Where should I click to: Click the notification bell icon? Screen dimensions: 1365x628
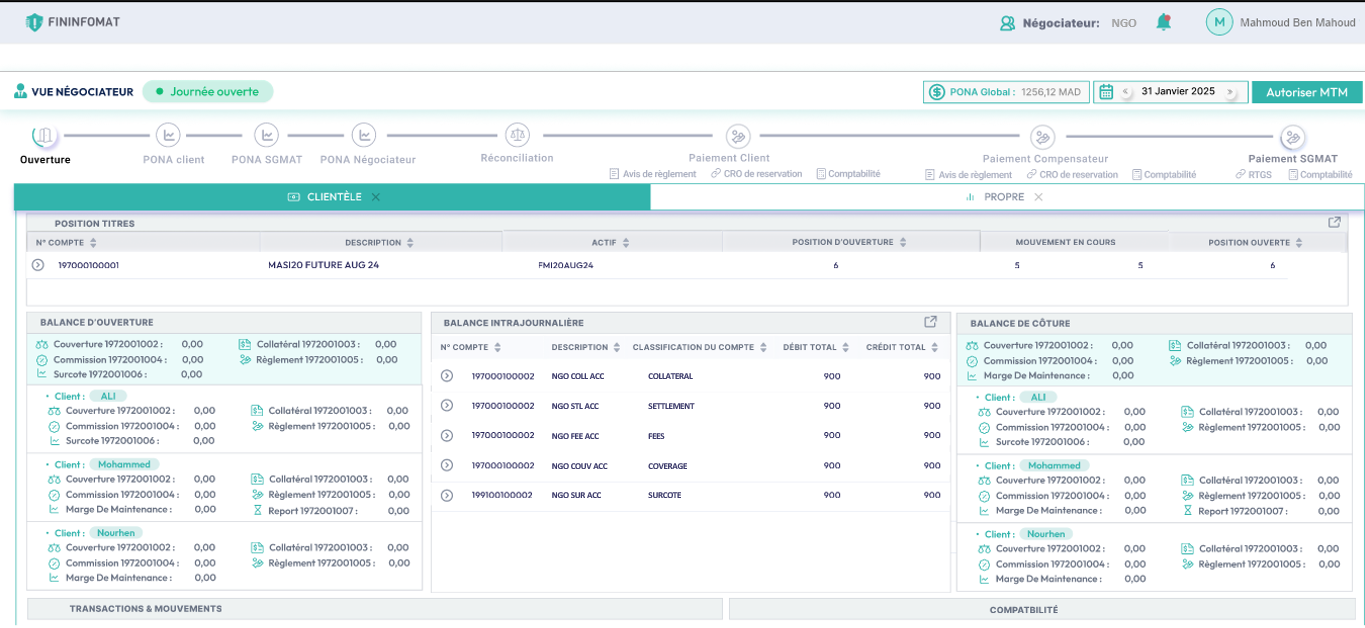click(x=1163, y=22)
